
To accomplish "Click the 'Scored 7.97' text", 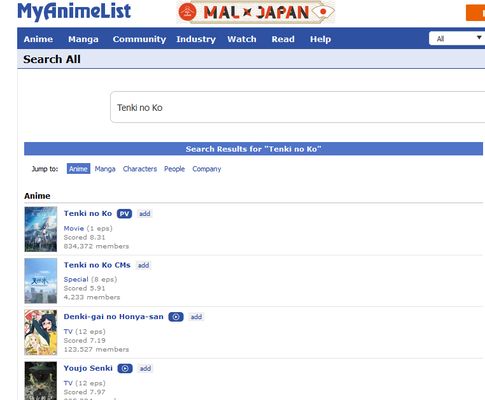I will pos(85,392).
